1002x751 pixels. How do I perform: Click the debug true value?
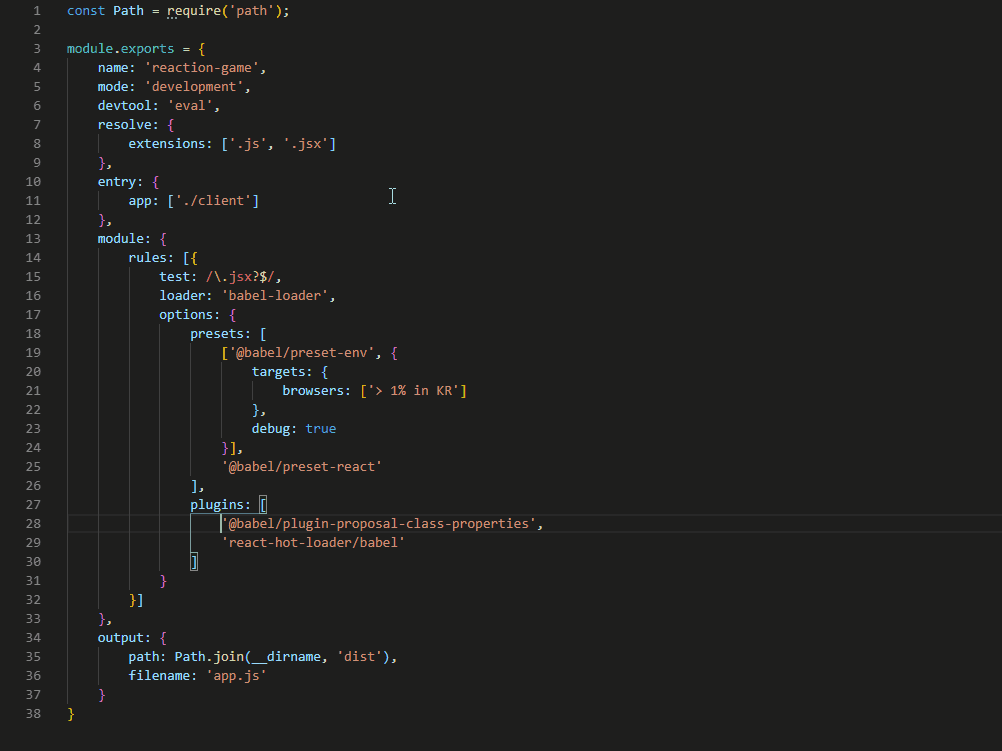(x=321, y=429)
